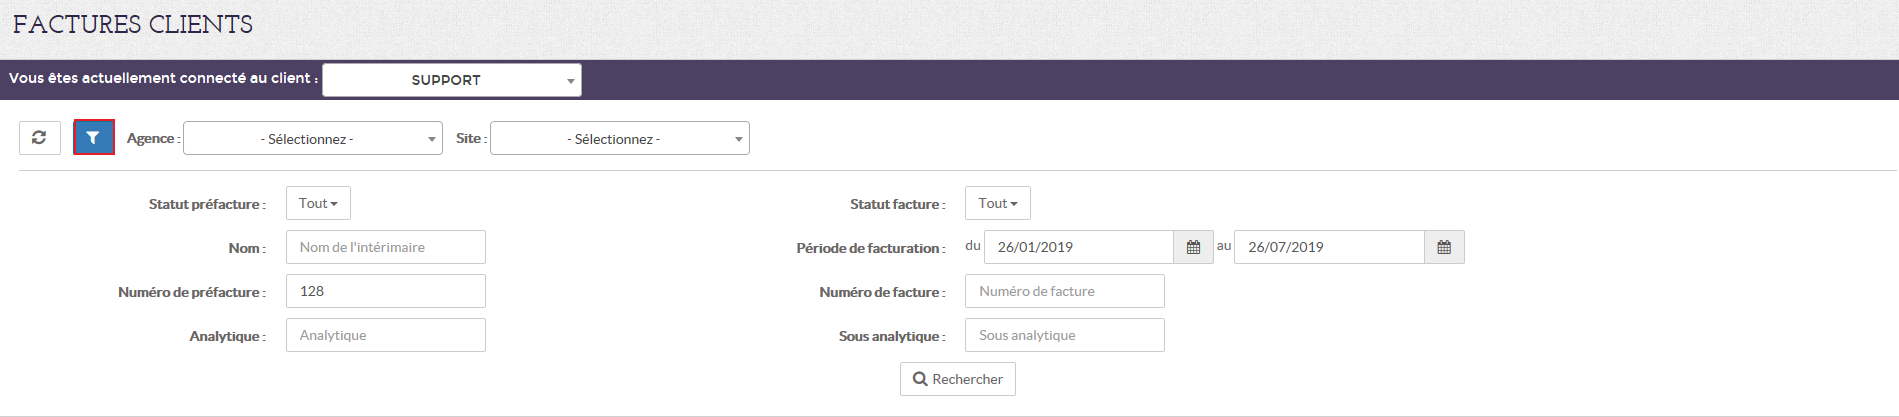Image resolution: width=1899 pixels, height=417 pixels.
Task: Click the Rechercher search button
Action: pyautogui.click(x=958, y=379)
